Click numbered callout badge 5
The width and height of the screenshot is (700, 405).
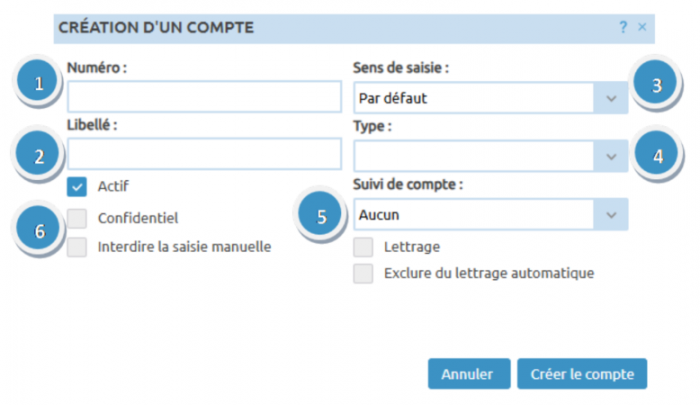click(x=321, y=215)
